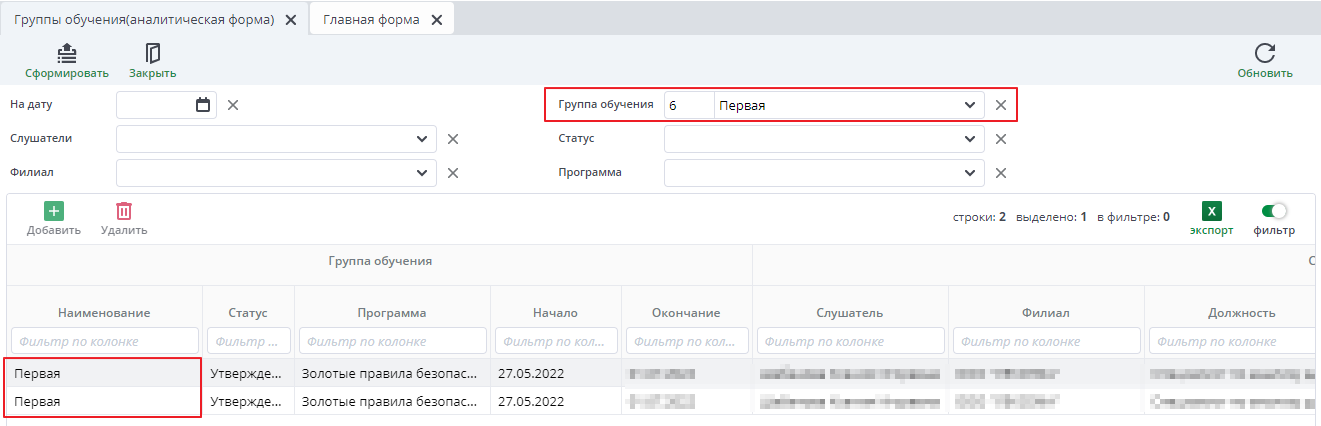Screen dimensions: 1321x426
Task: Toggle the фильтр switch off
Action: click(1273, 211)
